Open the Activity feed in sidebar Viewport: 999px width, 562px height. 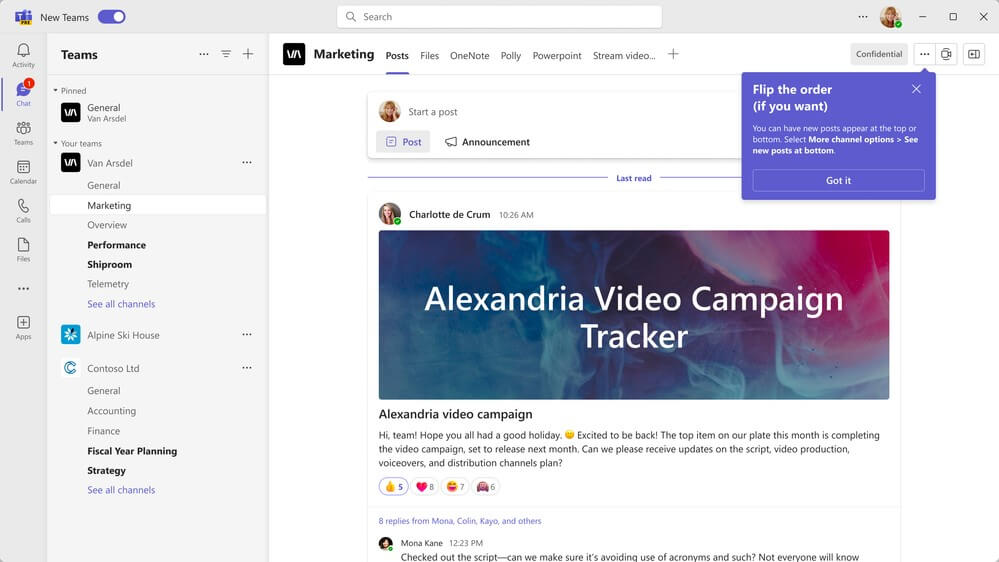point(23,55)
